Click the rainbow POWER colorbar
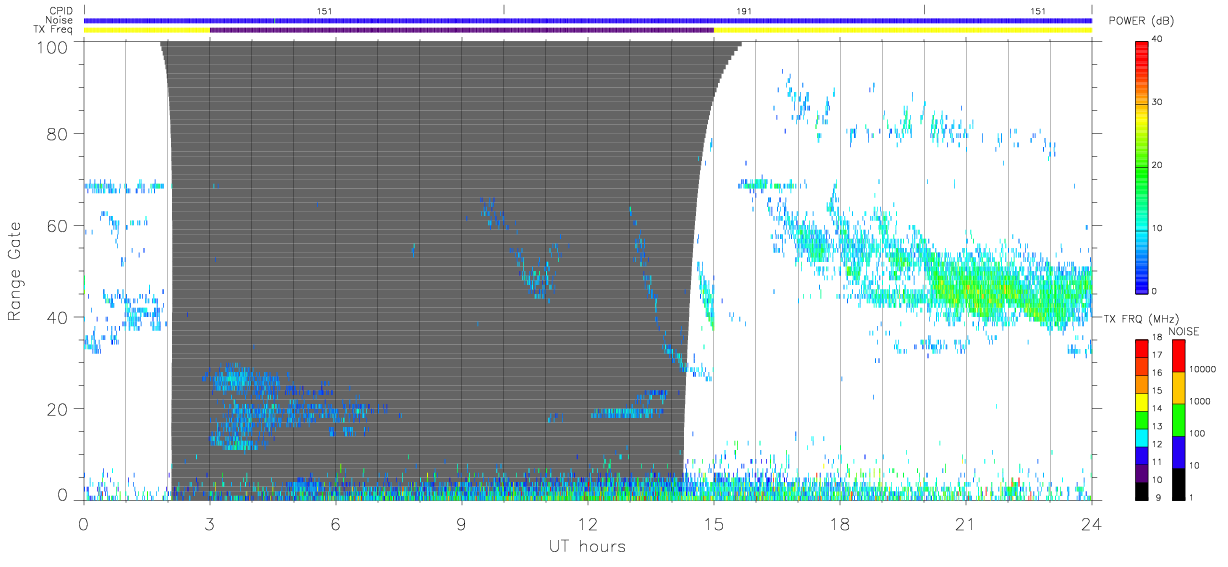The image size is (1228, 567). tap(1141, 166)
